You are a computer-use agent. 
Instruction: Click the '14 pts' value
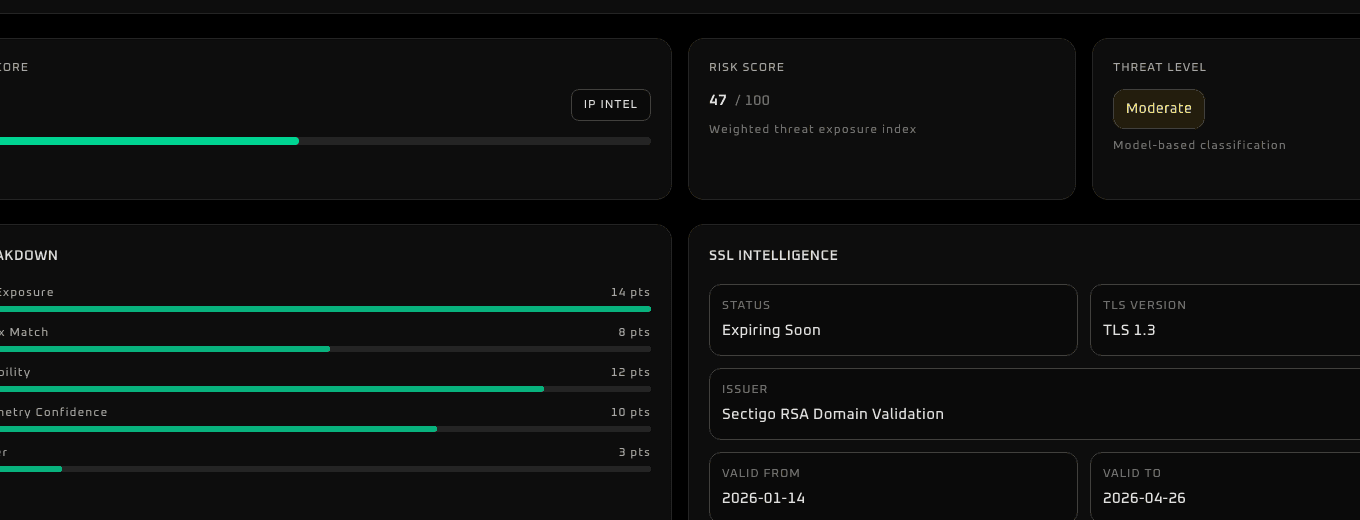(x=631, y=292)
